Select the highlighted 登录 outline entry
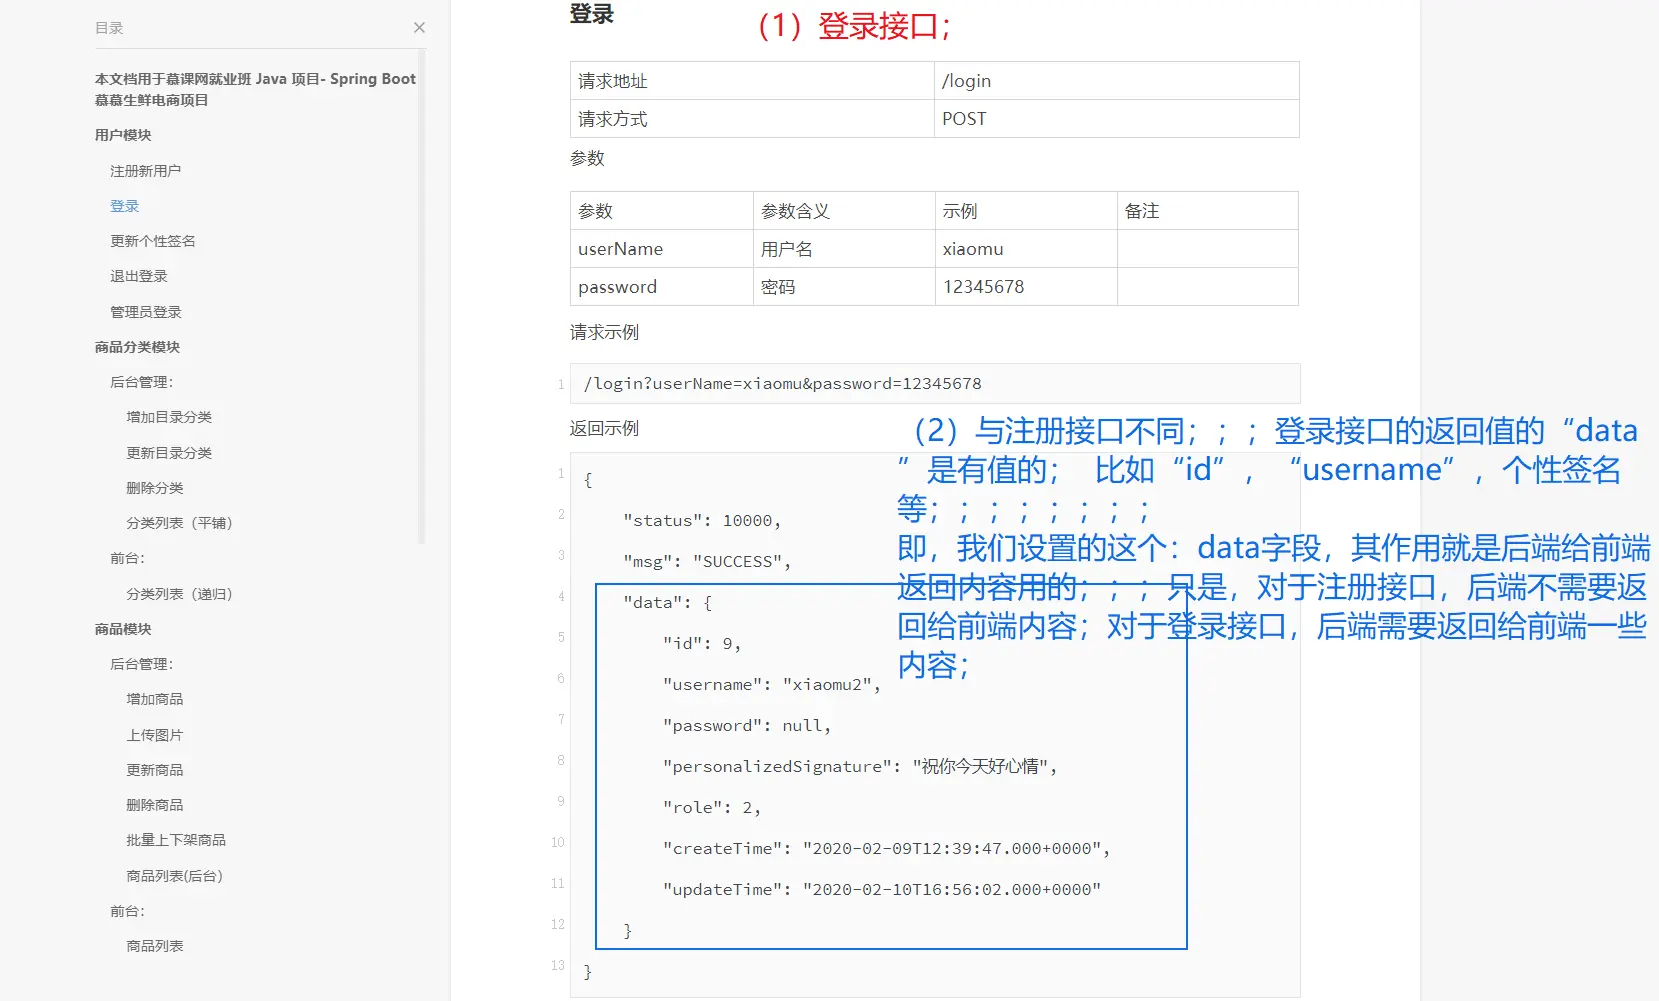This screenshot has height=1001, width=1659. click(x=124, y=206)
